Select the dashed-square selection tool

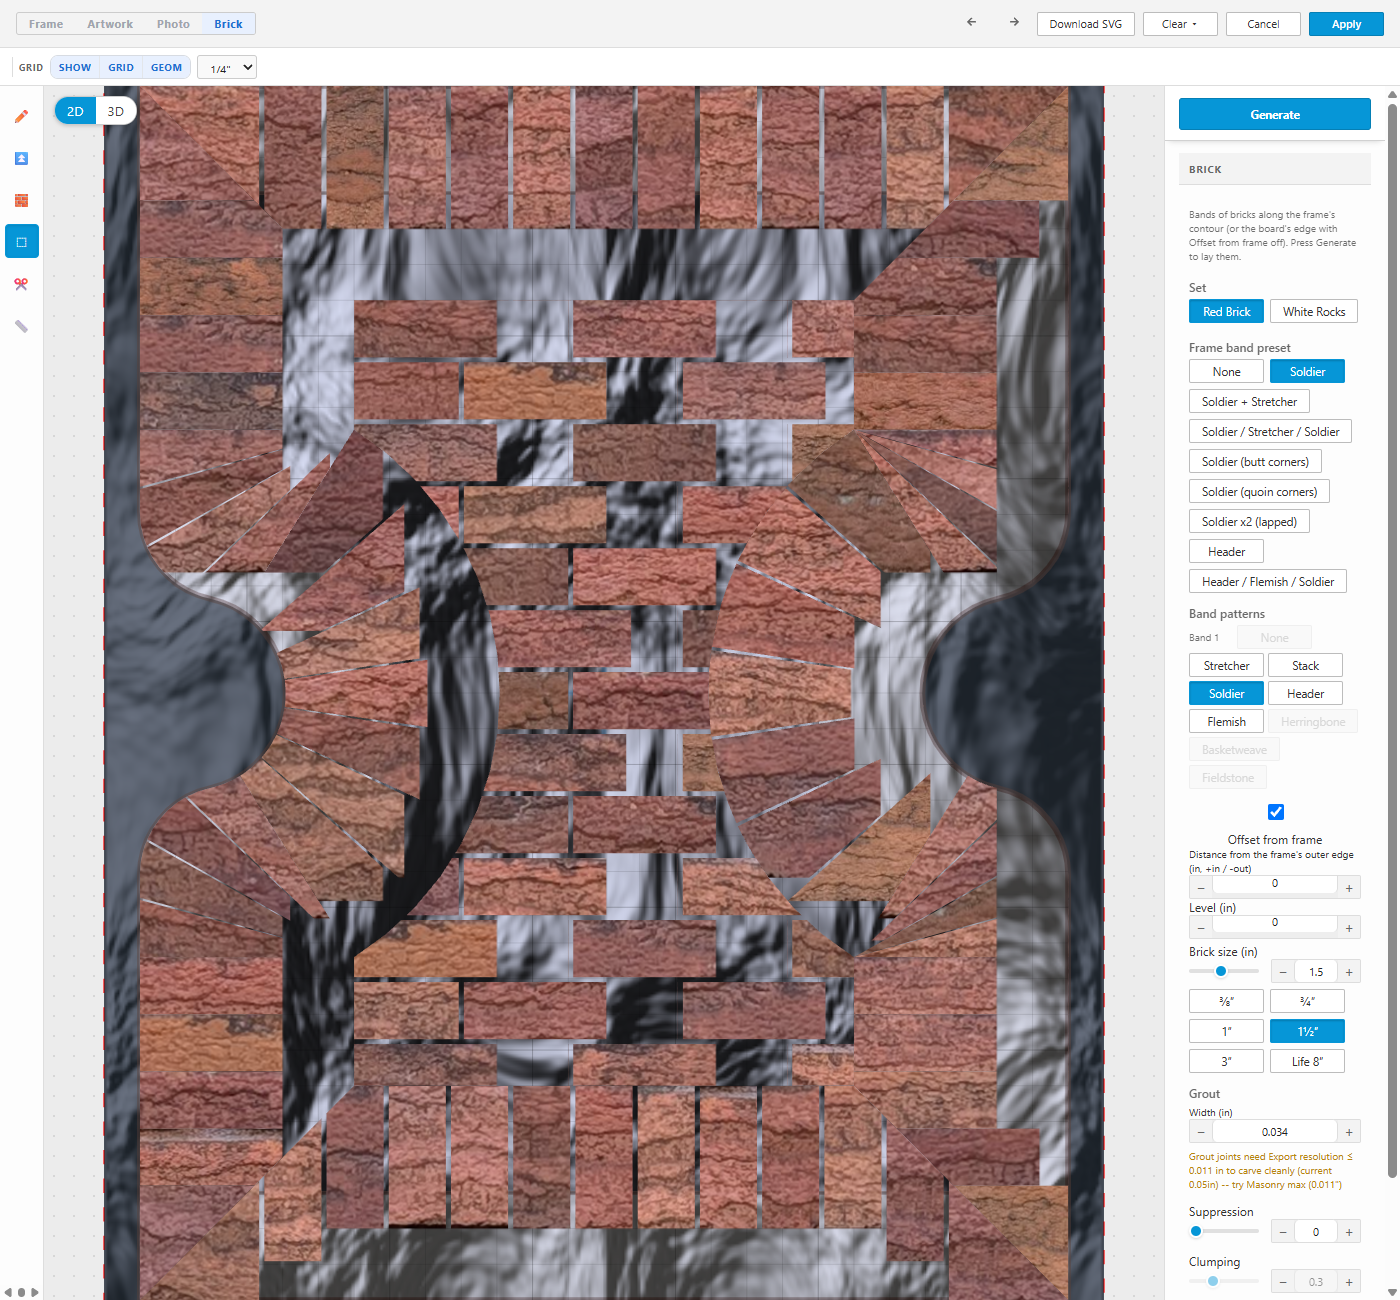pyautogui.click(x=21, y=242)
